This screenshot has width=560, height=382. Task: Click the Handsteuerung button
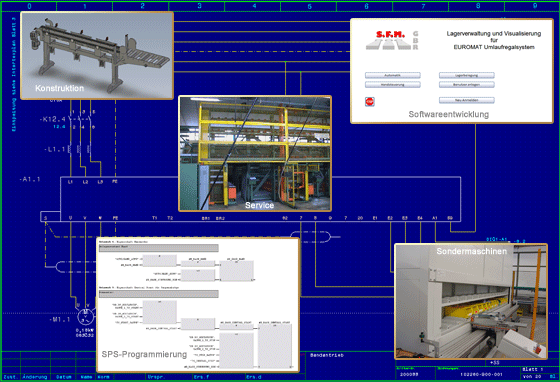[392, 85]
